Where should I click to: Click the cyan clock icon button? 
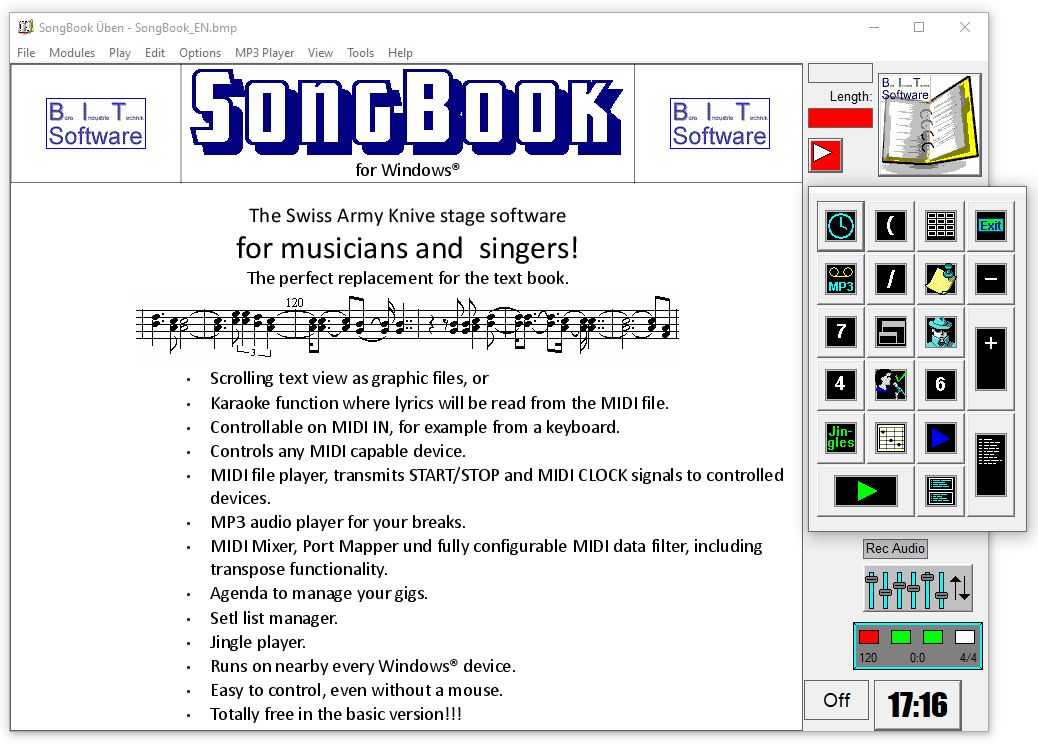pyautogui.click(x=841, y=226)
